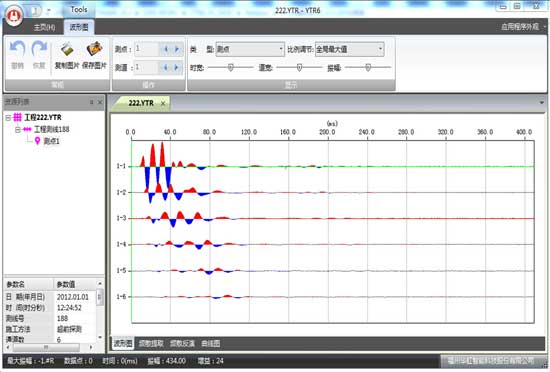This screenshot has height=372, width=550.
Task: Go to previous 测道 with left arrow
Action: [x=166, y=67]
